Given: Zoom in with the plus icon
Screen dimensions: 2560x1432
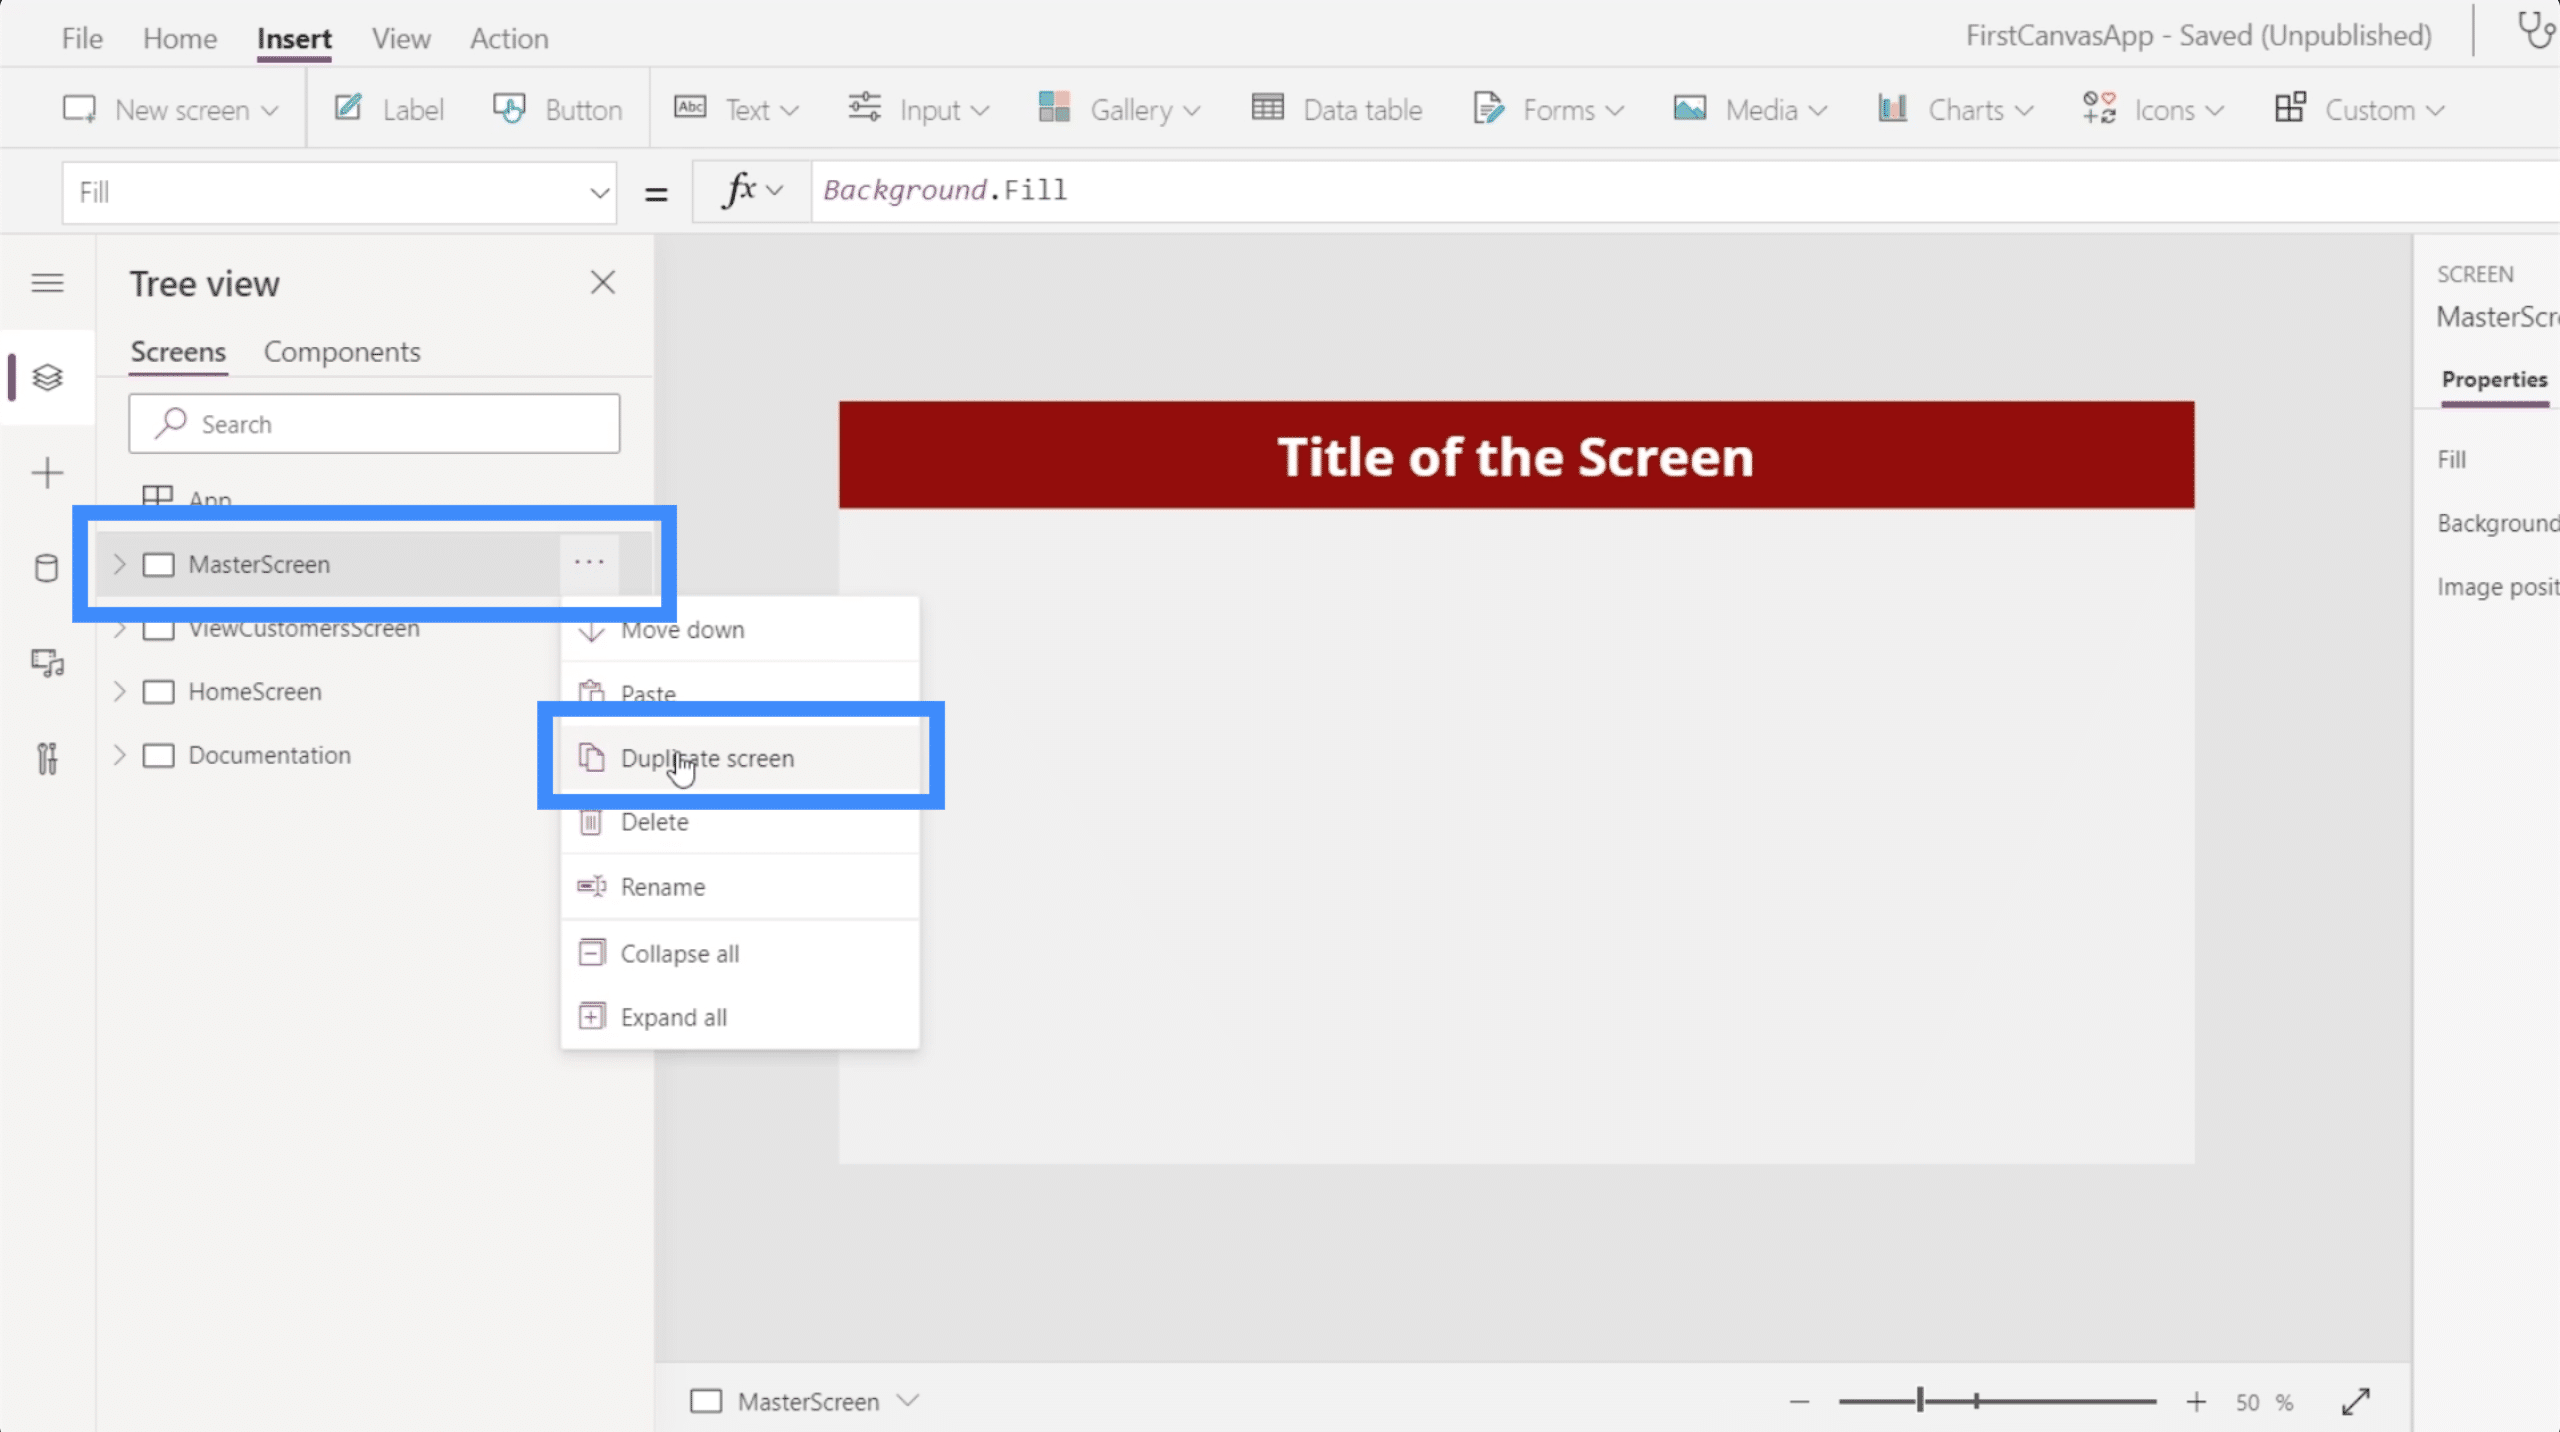Looking at the screenshot, I should tap(2196, 1401).
